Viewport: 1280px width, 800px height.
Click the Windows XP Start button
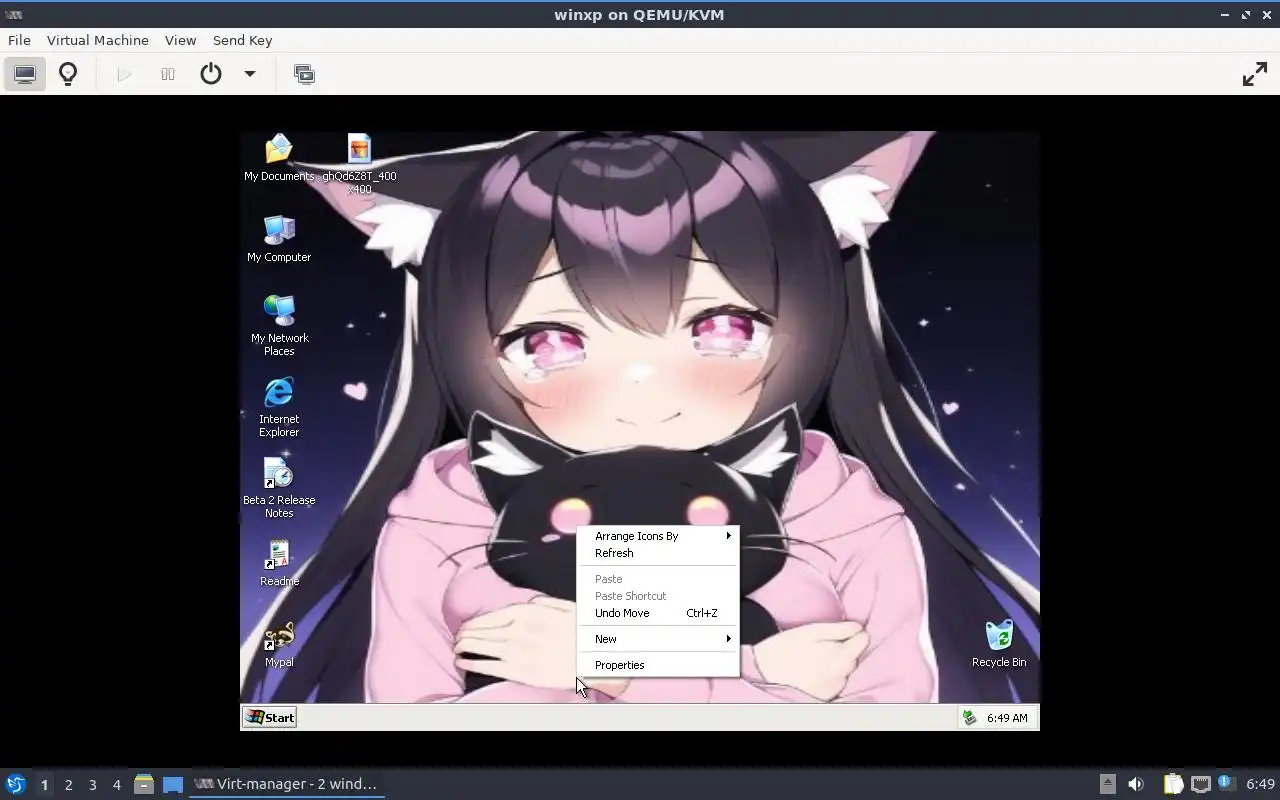point(270,717)
